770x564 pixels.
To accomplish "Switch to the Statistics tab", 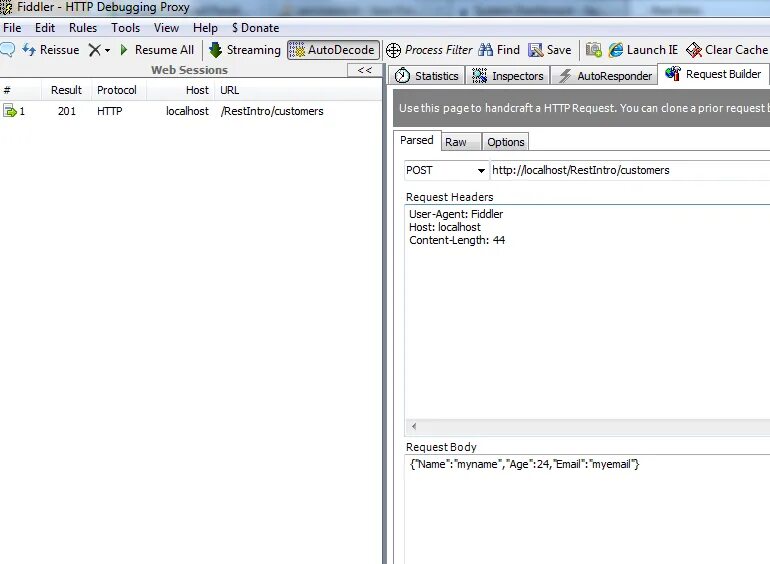I will click(x=427, y=76).
